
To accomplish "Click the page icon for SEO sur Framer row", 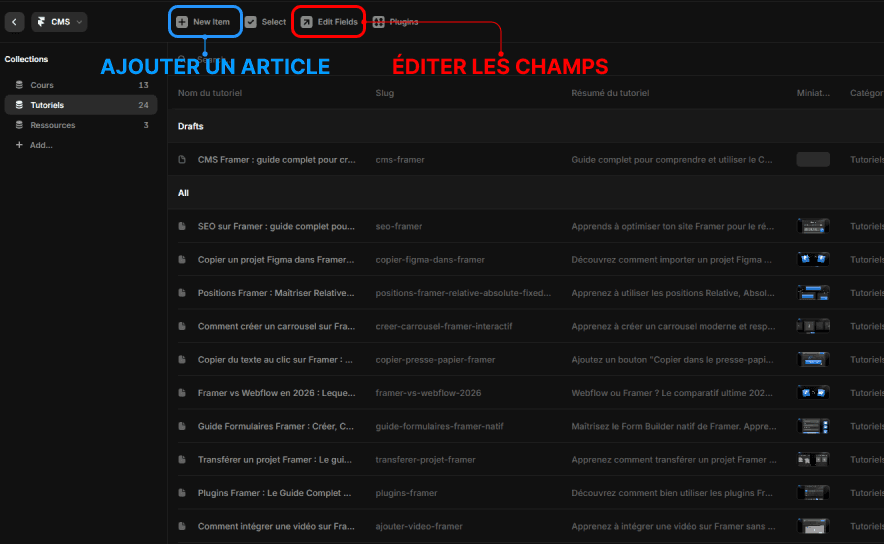I will pyautogui.click(x=182, y=226).
